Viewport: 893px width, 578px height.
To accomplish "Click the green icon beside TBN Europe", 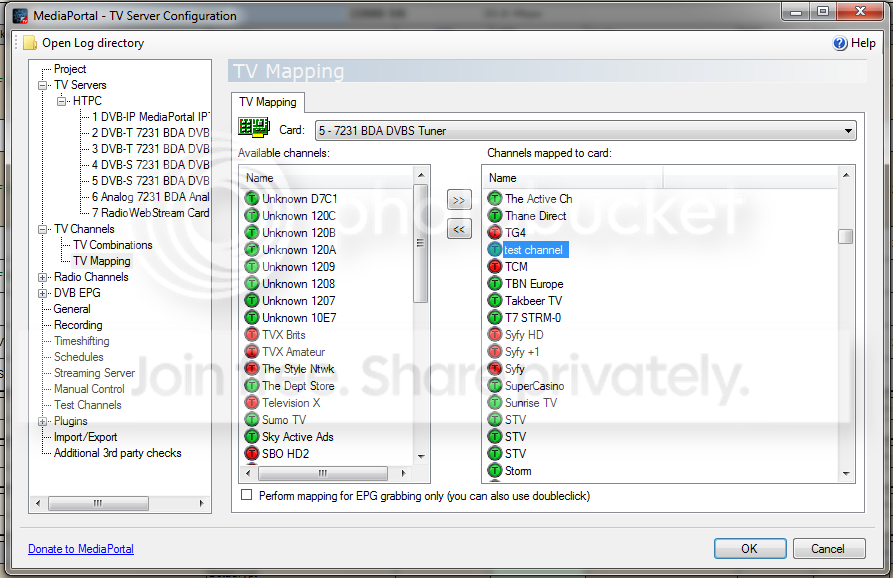I will coord(494,284).
